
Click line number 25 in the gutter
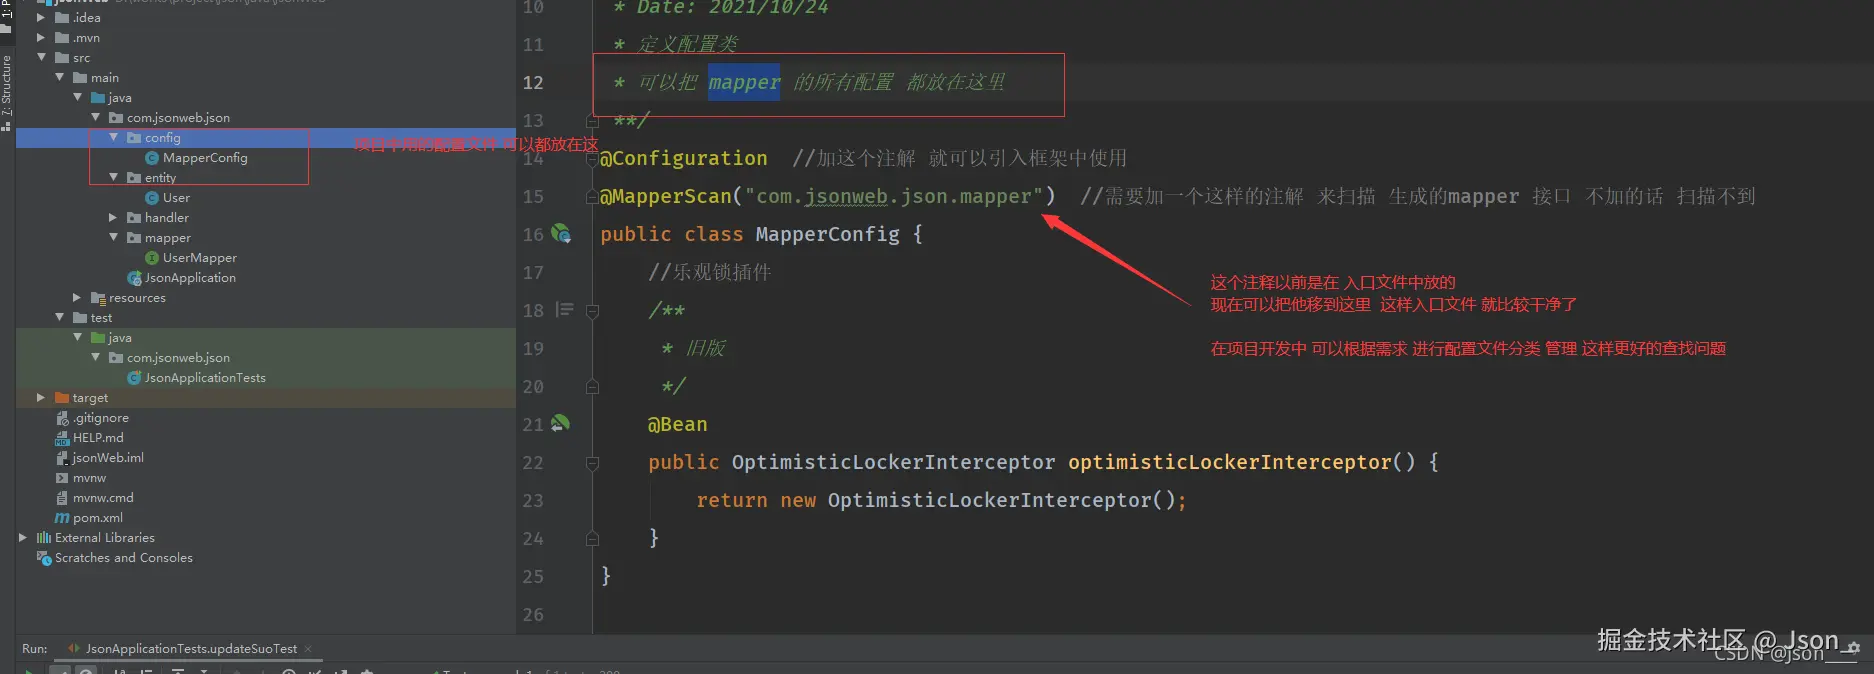pyautogui.click(x=533, y=577)
